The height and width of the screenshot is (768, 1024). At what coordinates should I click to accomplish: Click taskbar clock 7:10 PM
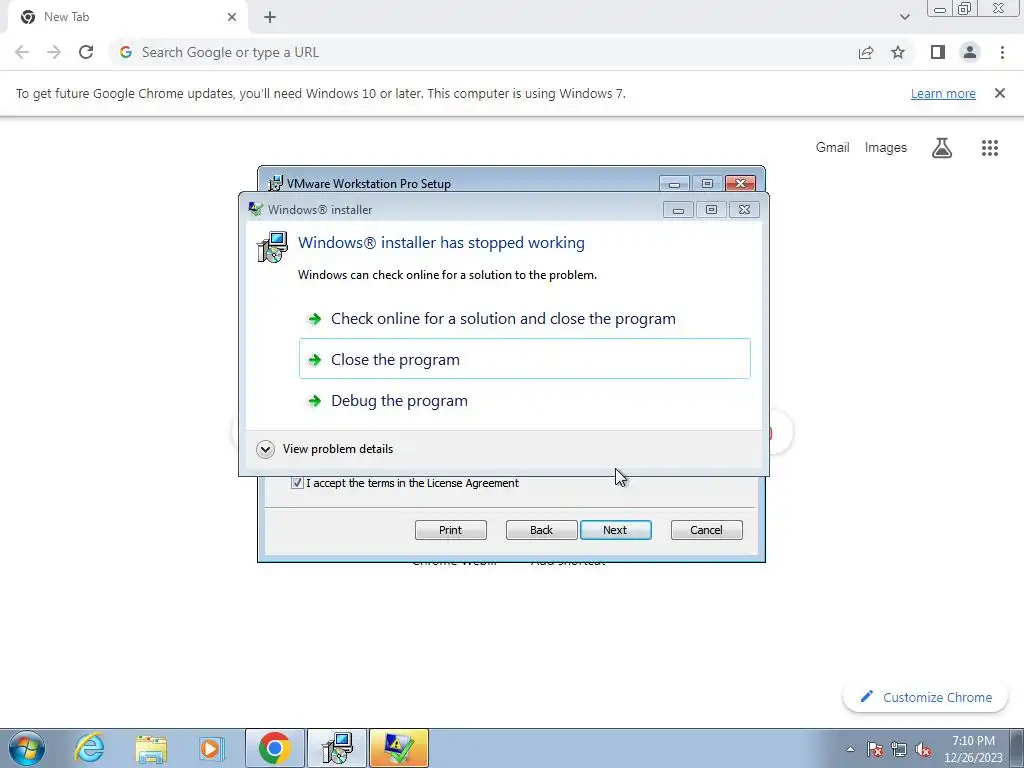973,741
